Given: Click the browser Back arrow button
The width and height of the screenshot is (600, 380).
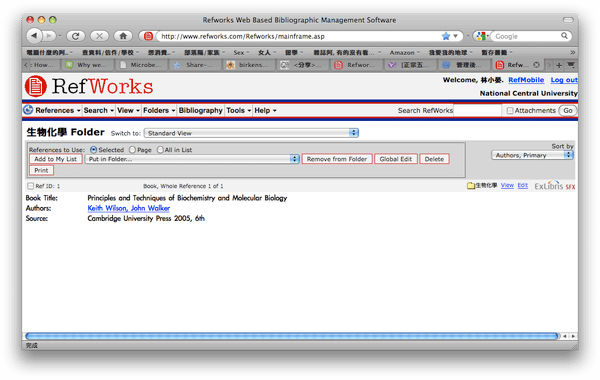Looking at the screenshot, I should tap(34, 36).
